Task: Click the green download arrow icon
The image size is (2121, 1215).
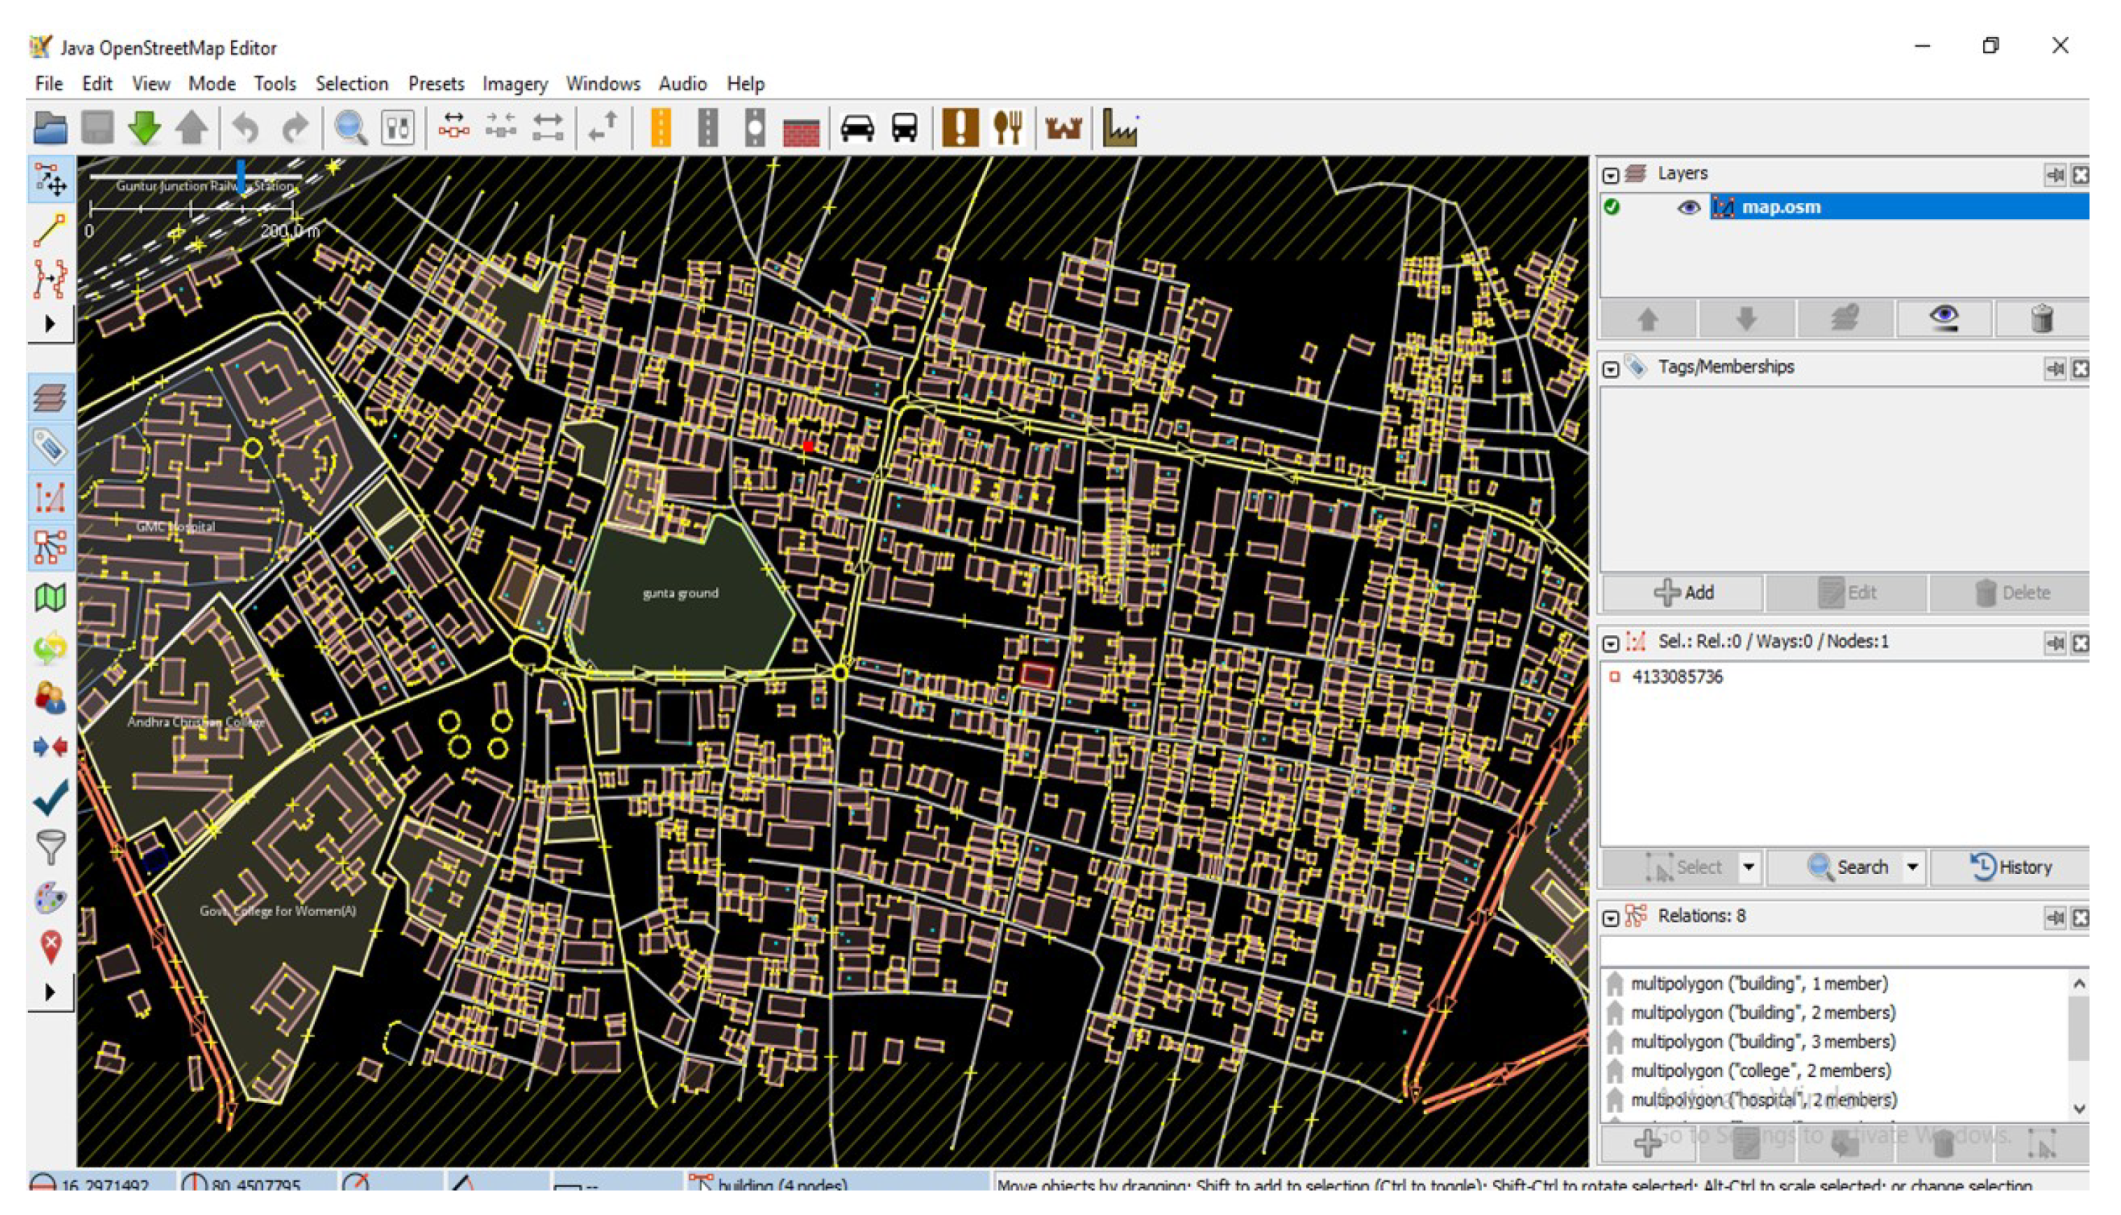Action: coord(144,128)
